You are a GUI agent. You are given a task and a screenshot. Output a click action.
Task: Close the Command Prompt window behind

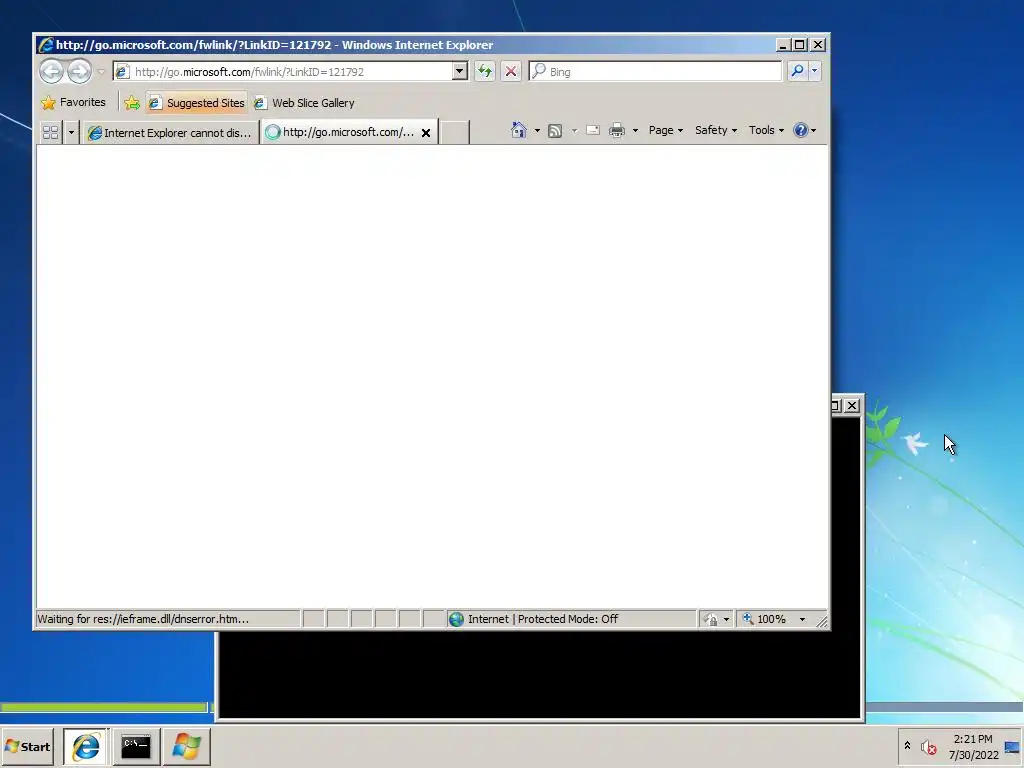[x=852, y=406]
